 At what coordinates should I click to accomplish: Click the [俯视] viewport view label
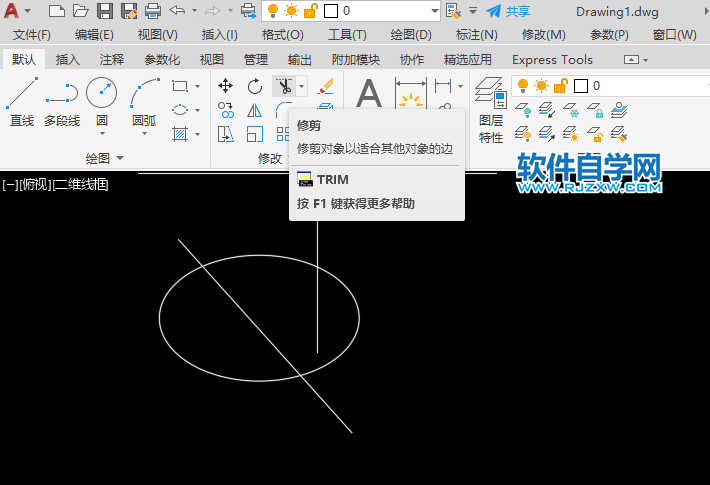35,184
